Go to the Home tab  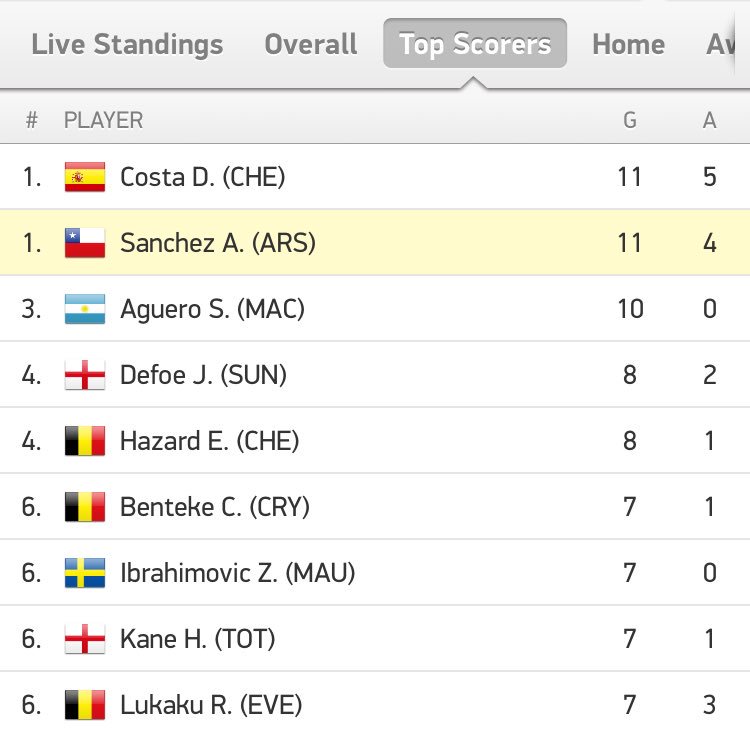tap(629, 44)
